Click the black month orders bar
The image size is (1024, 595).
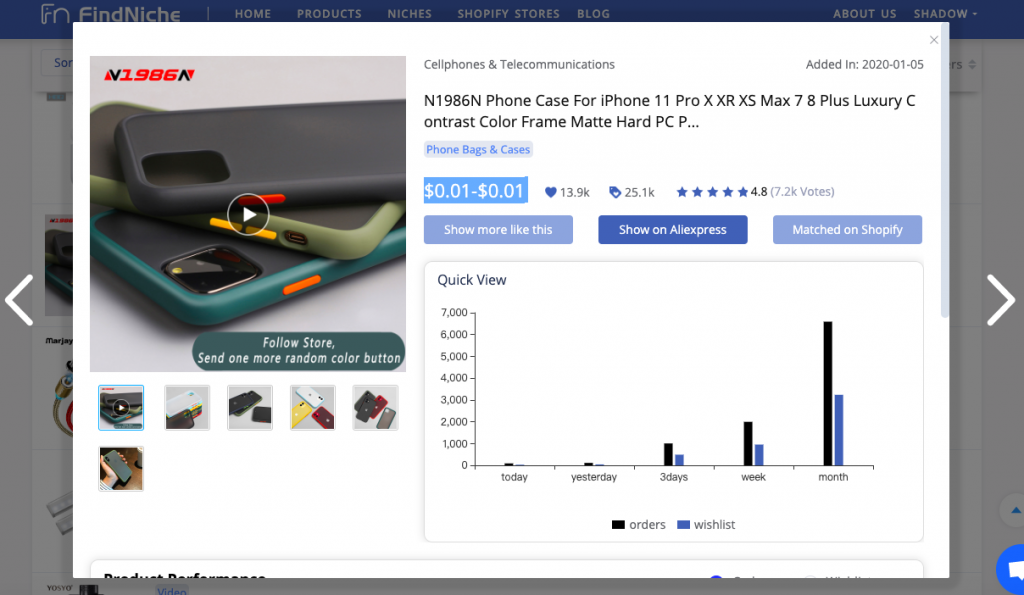coord(827,393)
